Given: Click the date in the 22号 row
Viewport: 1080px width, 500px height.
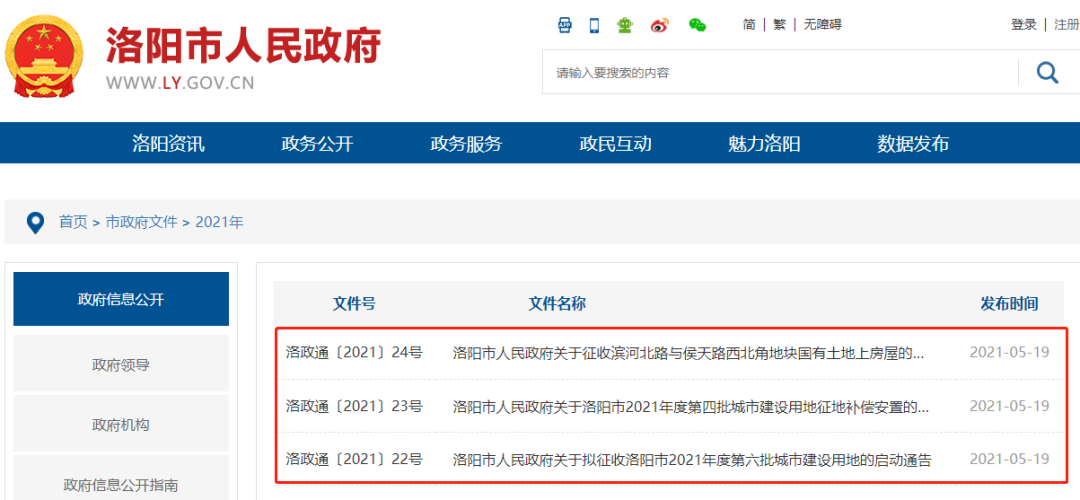Looking at the screenshot, I should 1009,459.
